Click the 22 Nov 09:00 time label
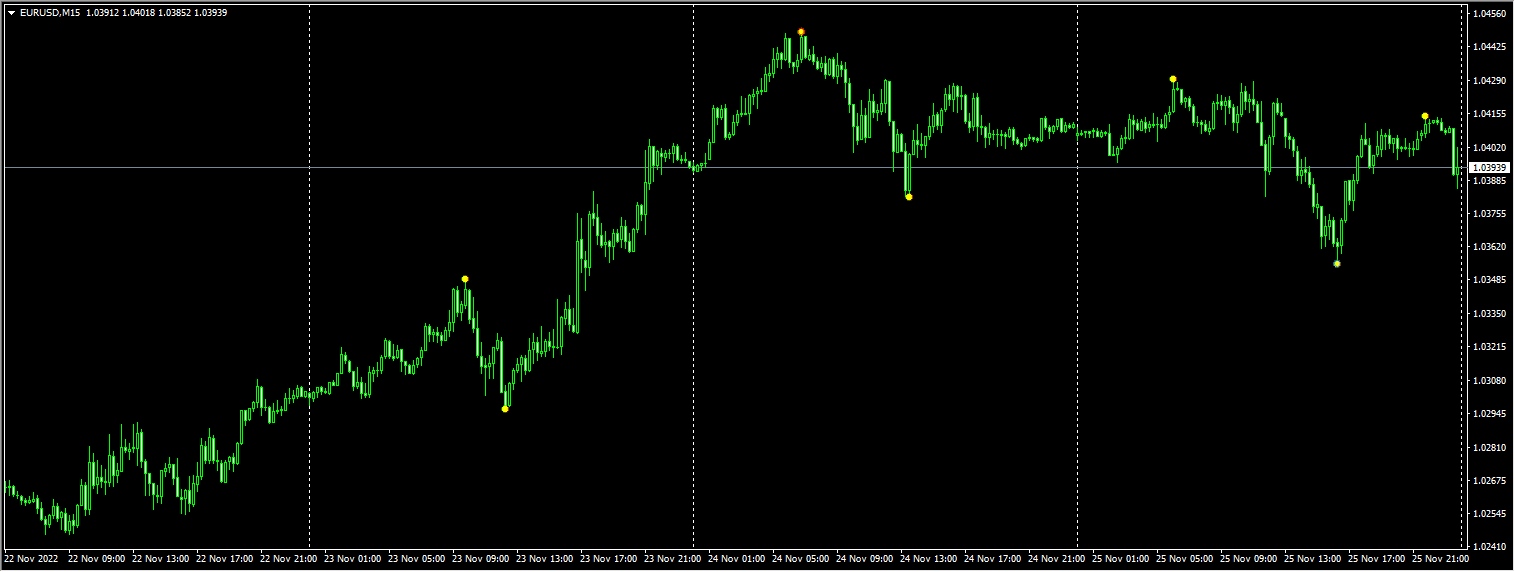 [x=97, y=559]
